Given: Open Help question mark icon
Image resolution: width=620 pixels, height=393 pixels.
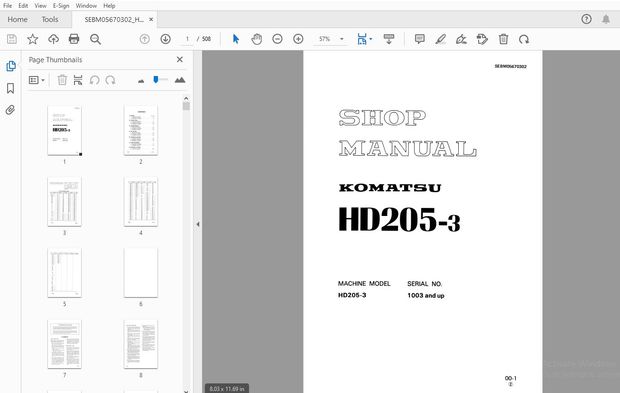Looking at the screenshot, I should point(586,19).
